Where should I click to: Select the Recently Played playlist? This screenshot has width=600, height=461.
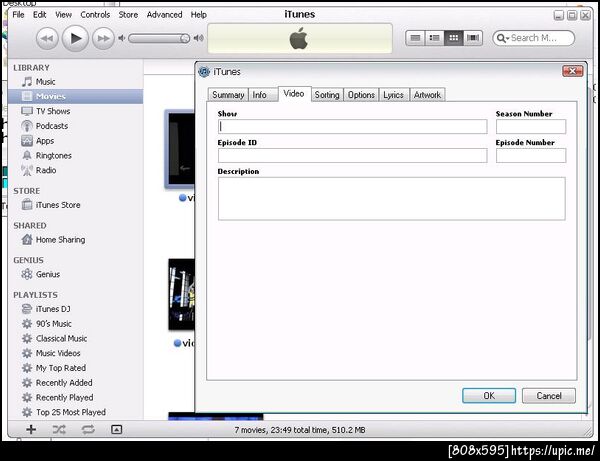75,397
